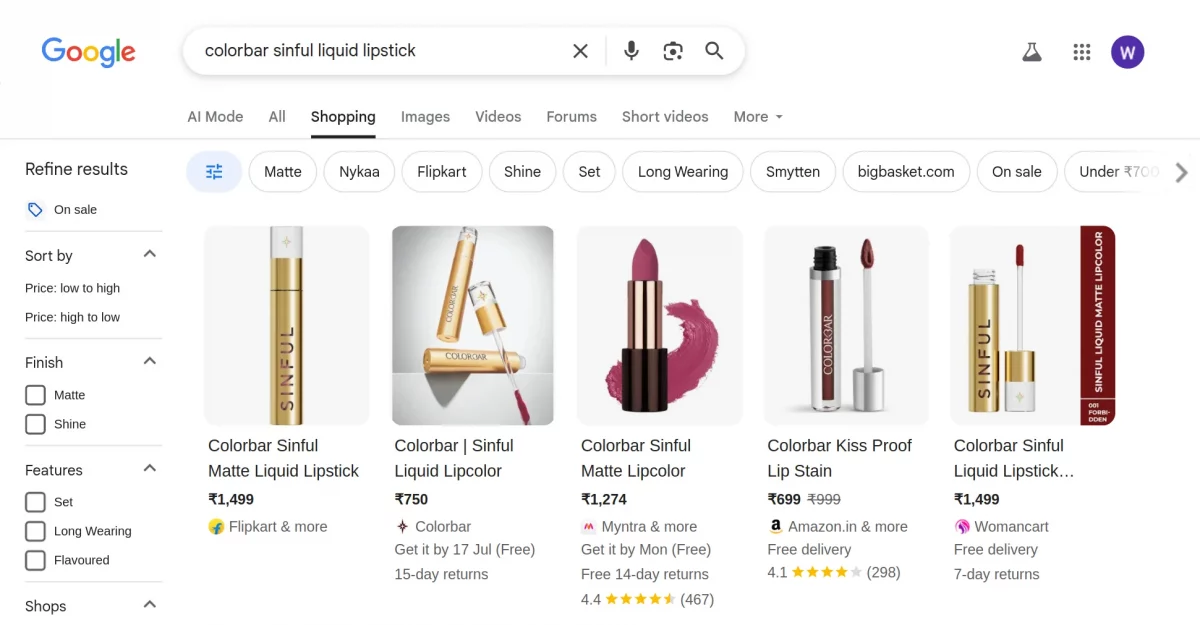Open the Shopping results tab
The width and height of the screenshot is (1200, 625).
pos(343,116)
